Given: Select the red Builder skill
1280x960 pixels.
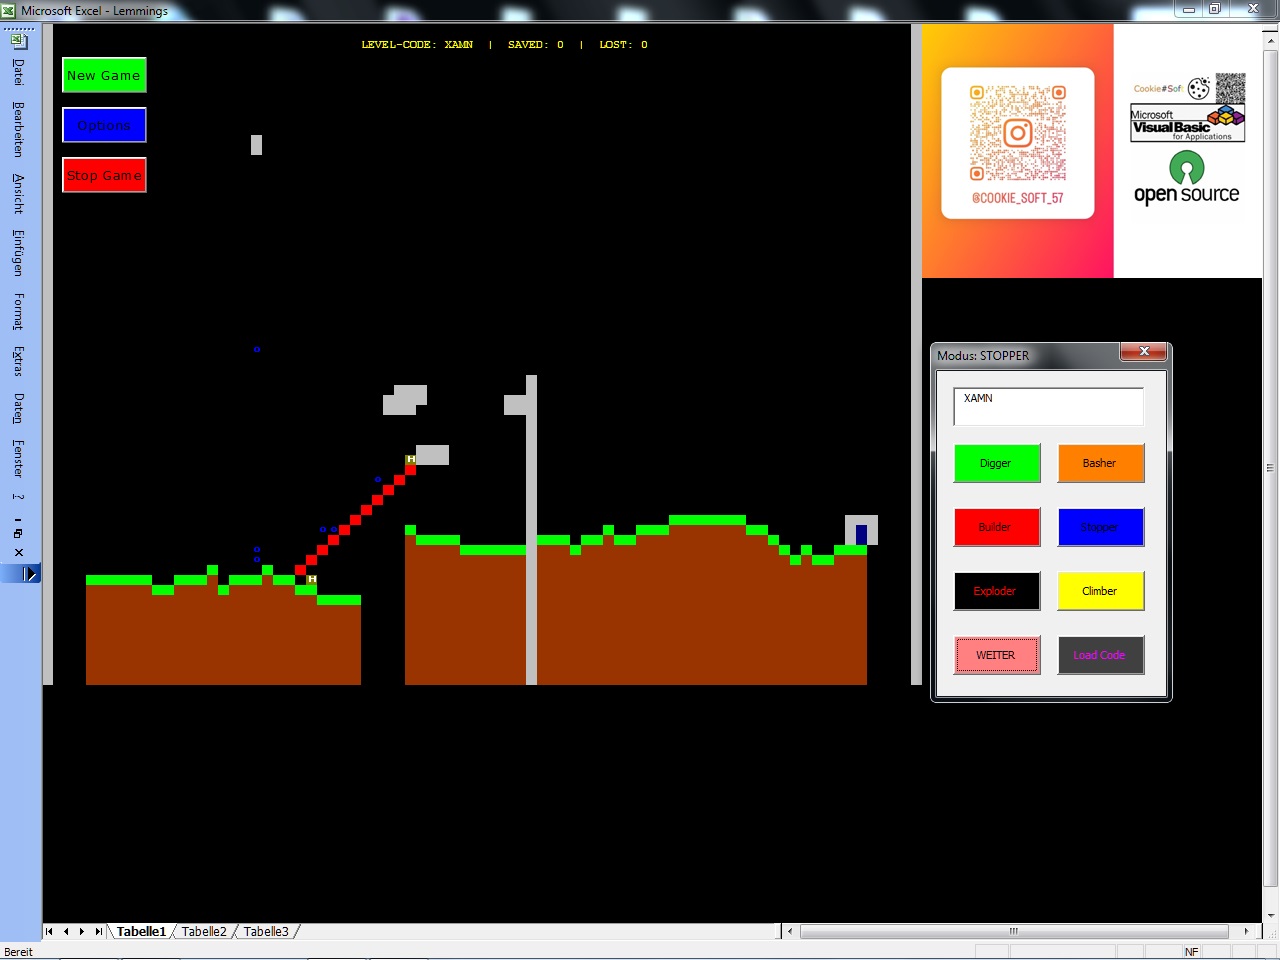Looking at the screenshot, I should tap(997, 527).
